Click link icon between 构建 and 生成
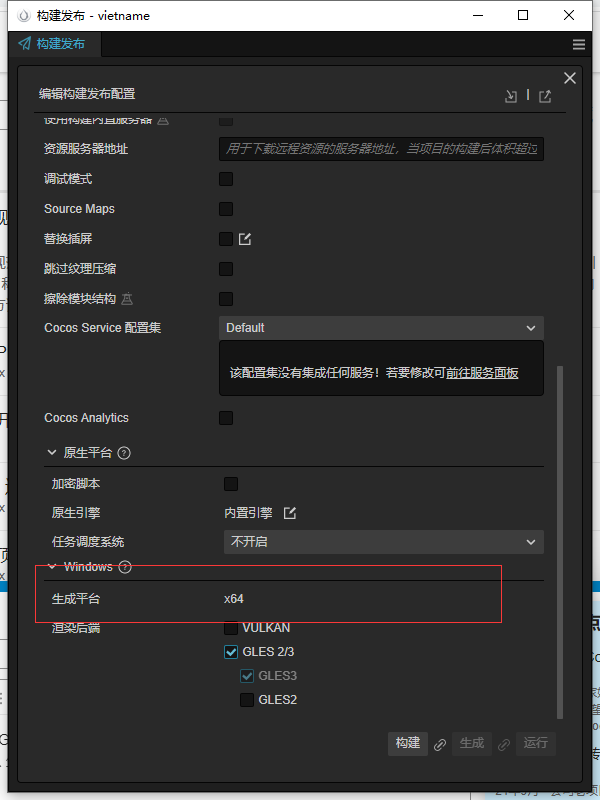 tap(440, 745)
